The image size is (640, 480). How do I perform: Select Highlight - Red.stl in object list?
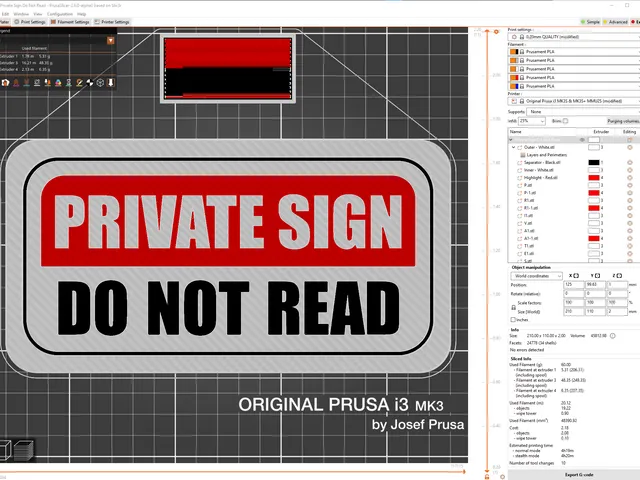[x=540, y=178]
